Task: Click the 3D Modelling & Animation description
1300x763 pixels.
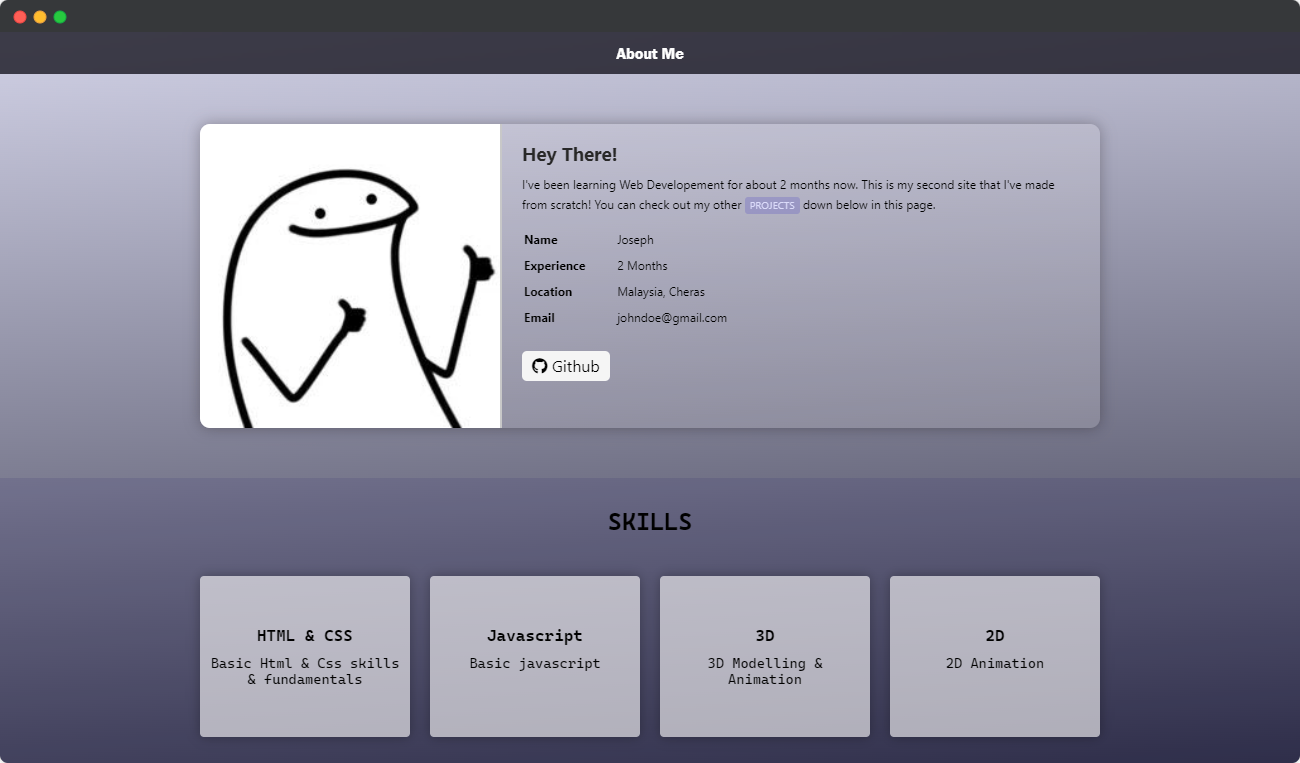Action: (765, 671)
